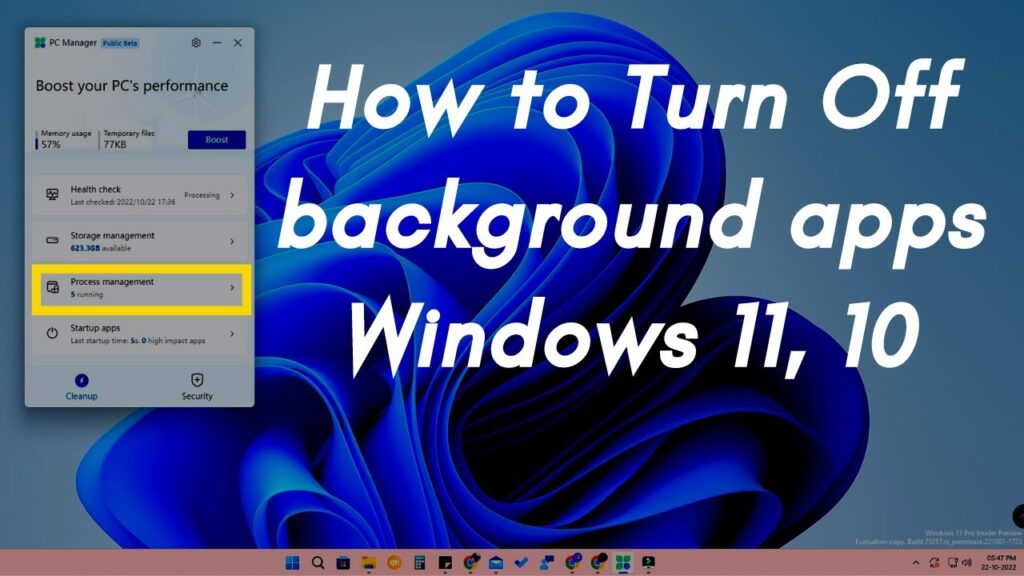
Task: Expand Health check chevron
Action: 232,195
